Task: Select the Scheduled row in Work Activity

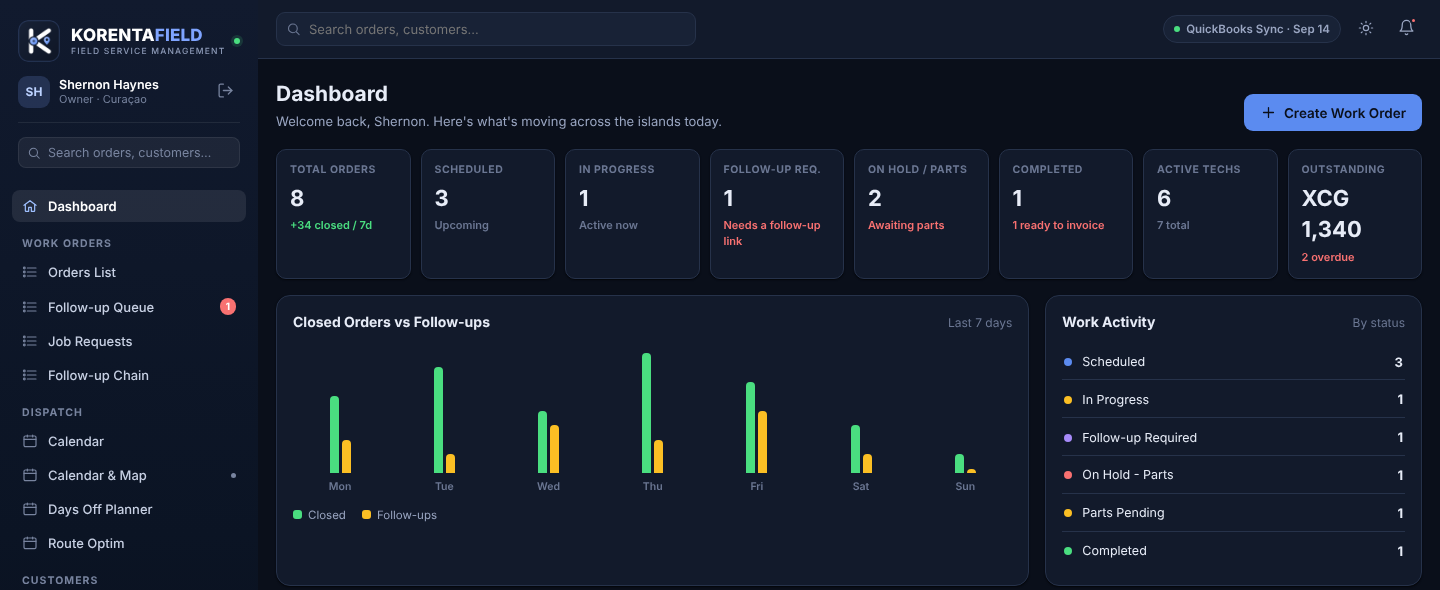Action: click(1233, 362)
